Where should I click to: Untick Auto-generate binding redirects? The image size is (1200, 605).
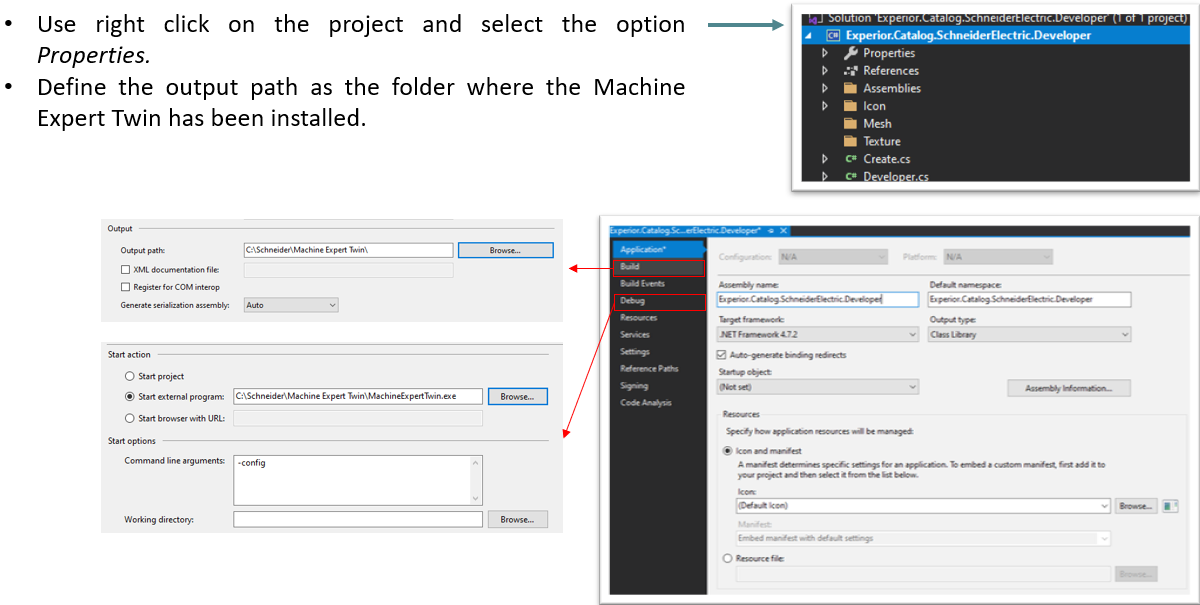pos(722,355)
